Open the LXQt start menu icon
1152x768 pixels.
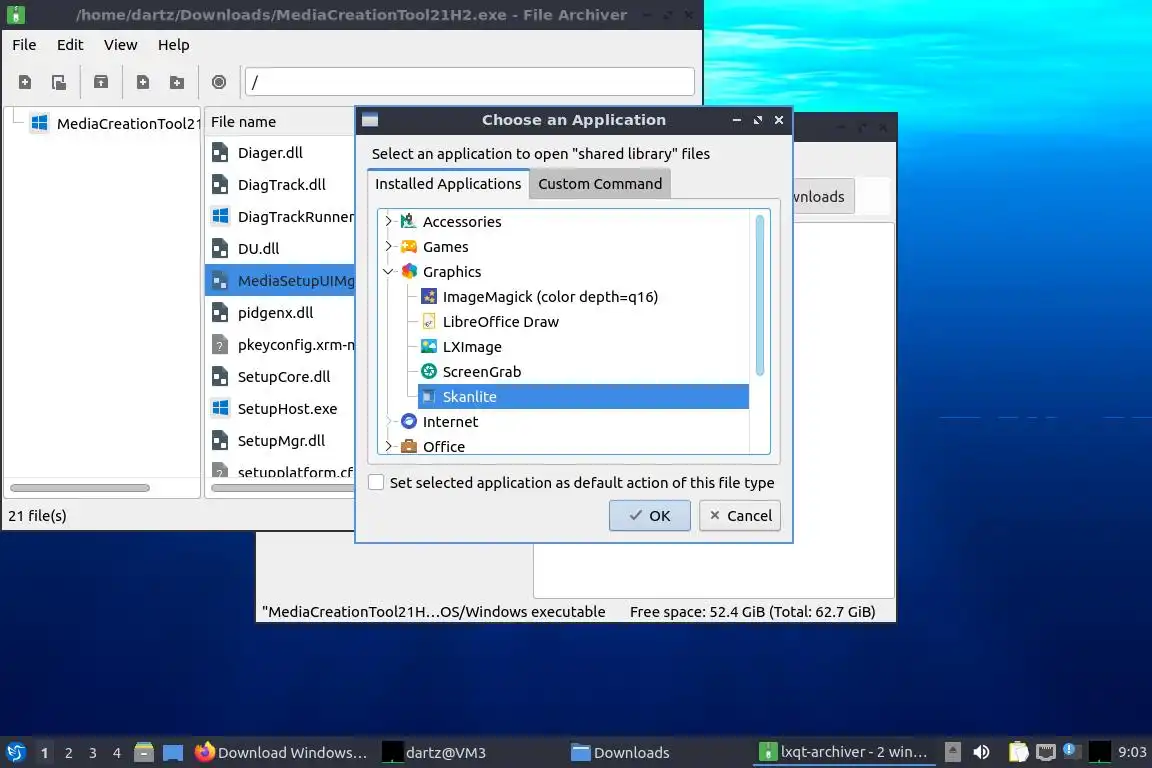(16, 753)
